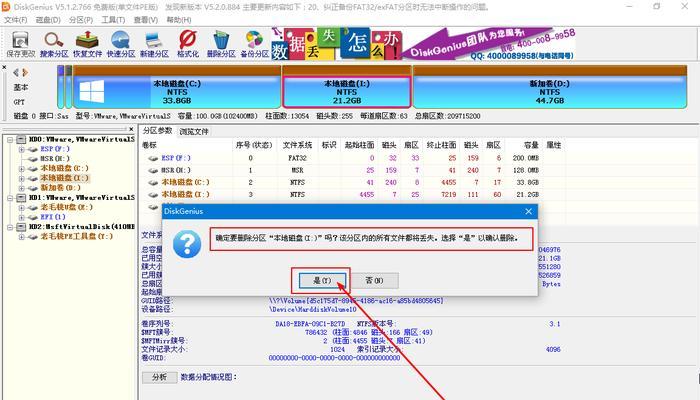This screenshot has width=700, height=400.
Task: Select 老毛桃PE工具盘(Y:) in the tree
Action: [76, 236]
